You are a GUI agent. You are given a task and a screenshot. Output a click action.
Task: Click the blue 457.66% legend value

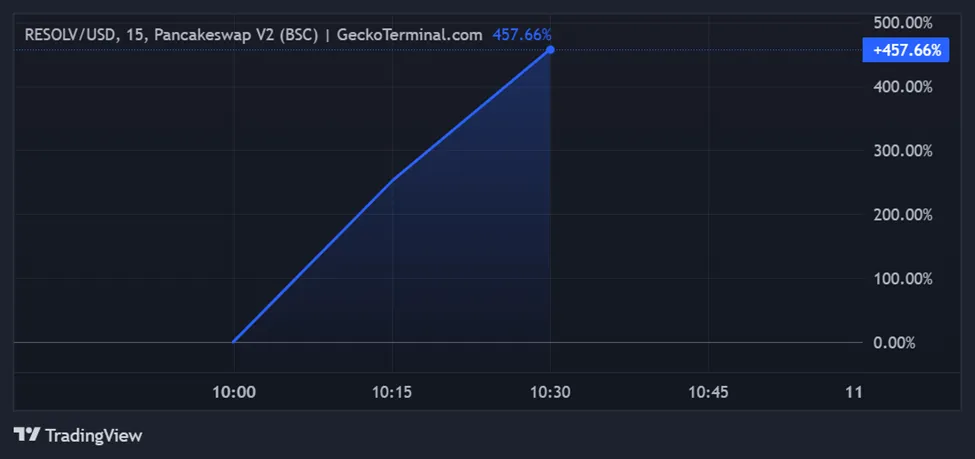522,34
